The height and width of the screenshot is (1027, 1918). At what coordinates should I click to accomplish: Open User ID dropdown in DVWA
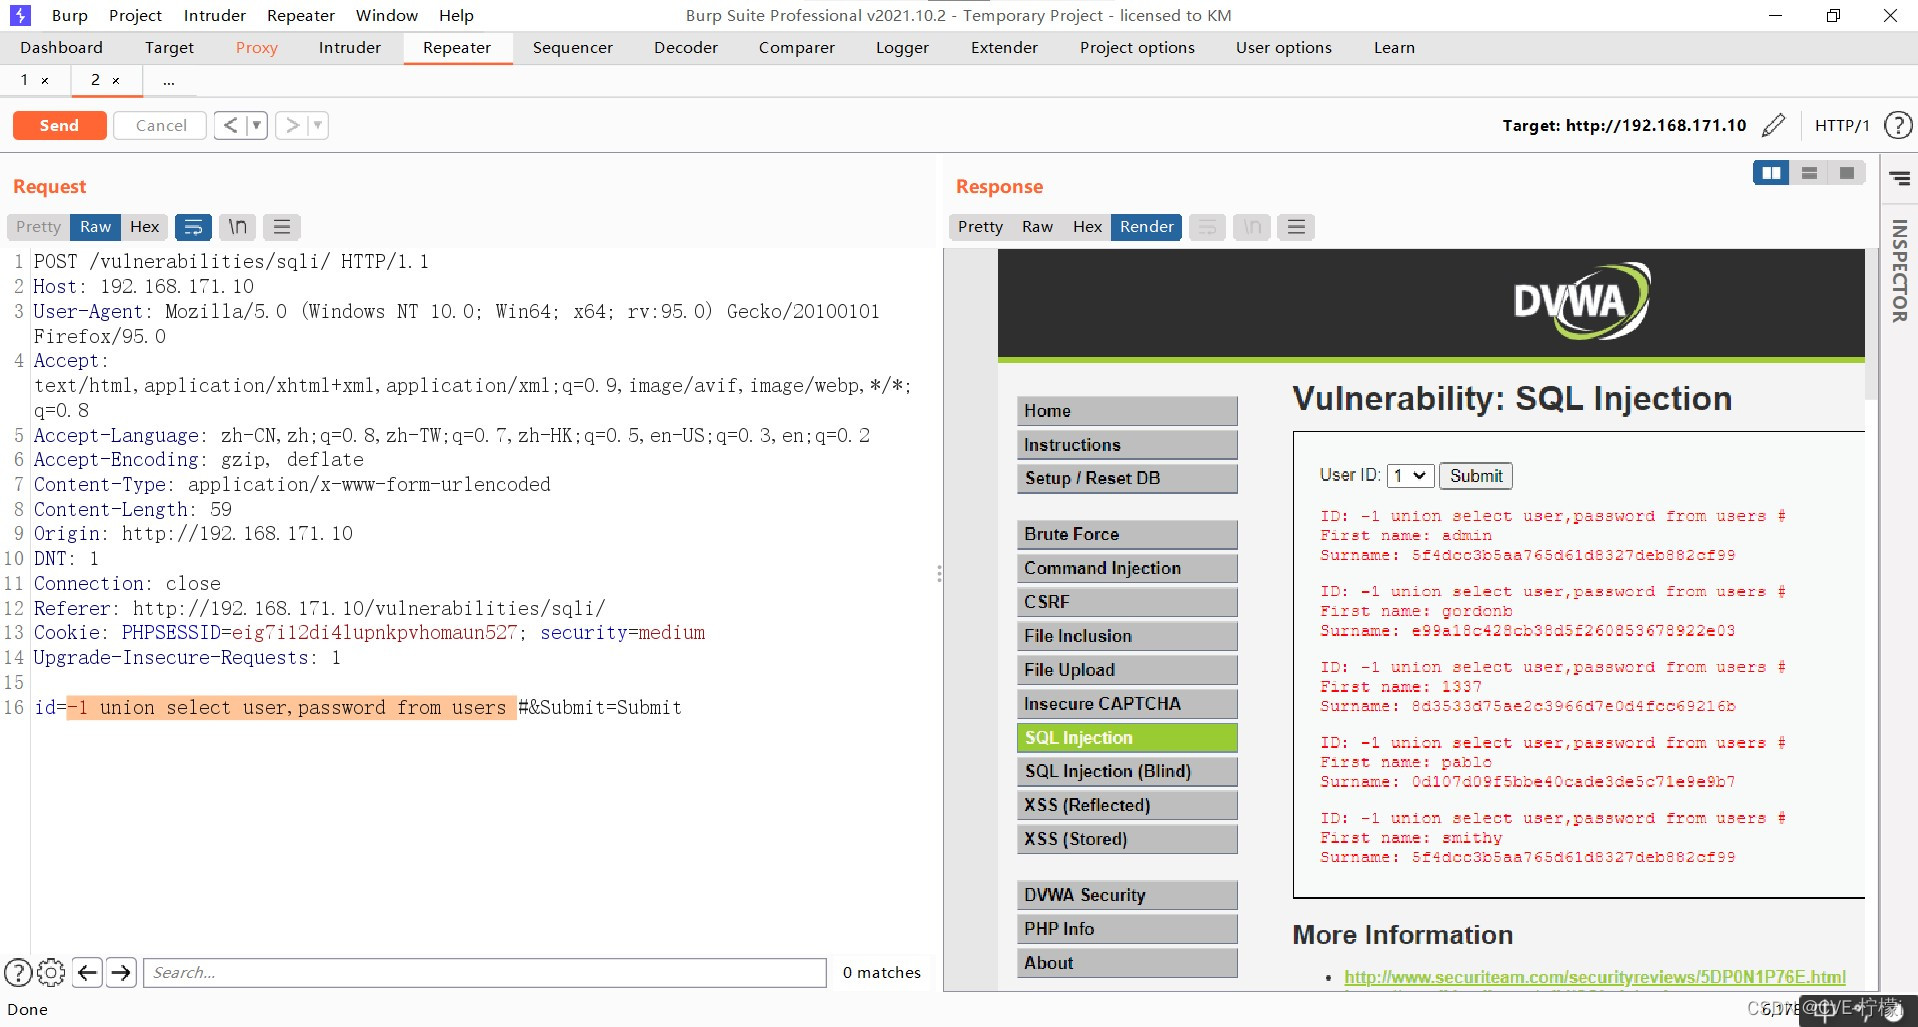(1410, 476)
